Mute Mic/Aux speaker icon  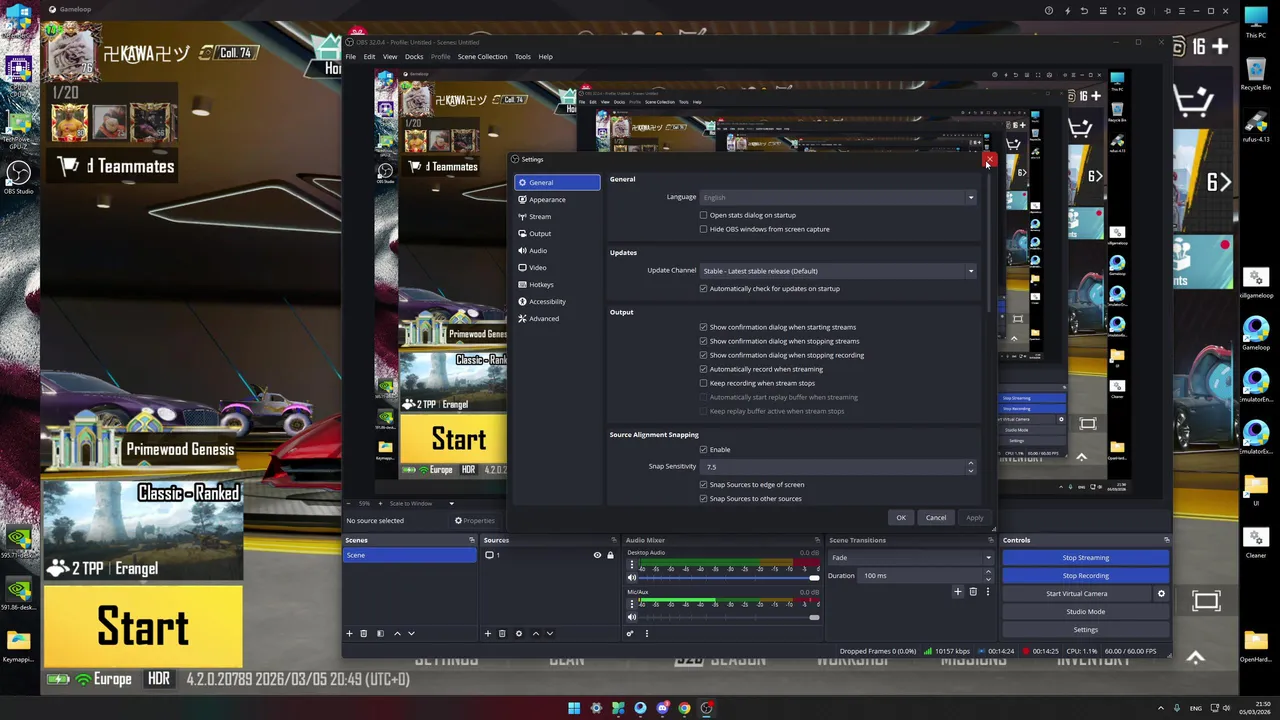pyautogui.click(x=631, y=617)
